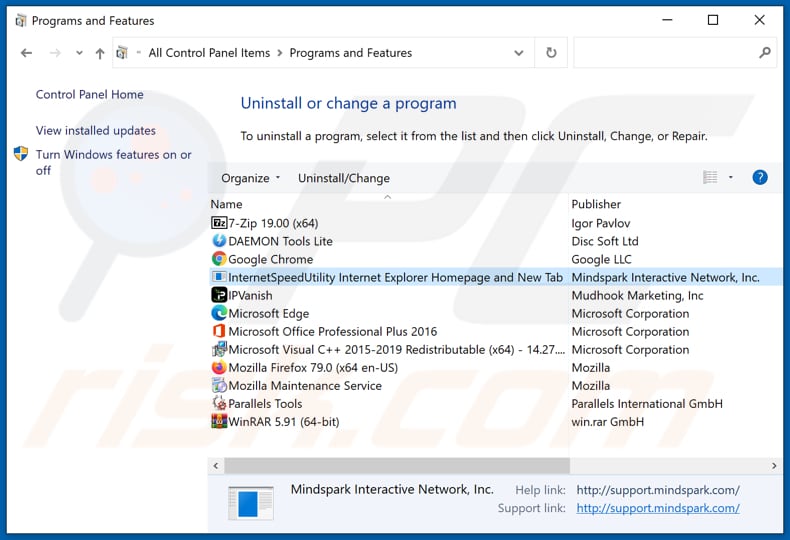
Task: Click the scroll right arrow
Action: pos(774,465)
